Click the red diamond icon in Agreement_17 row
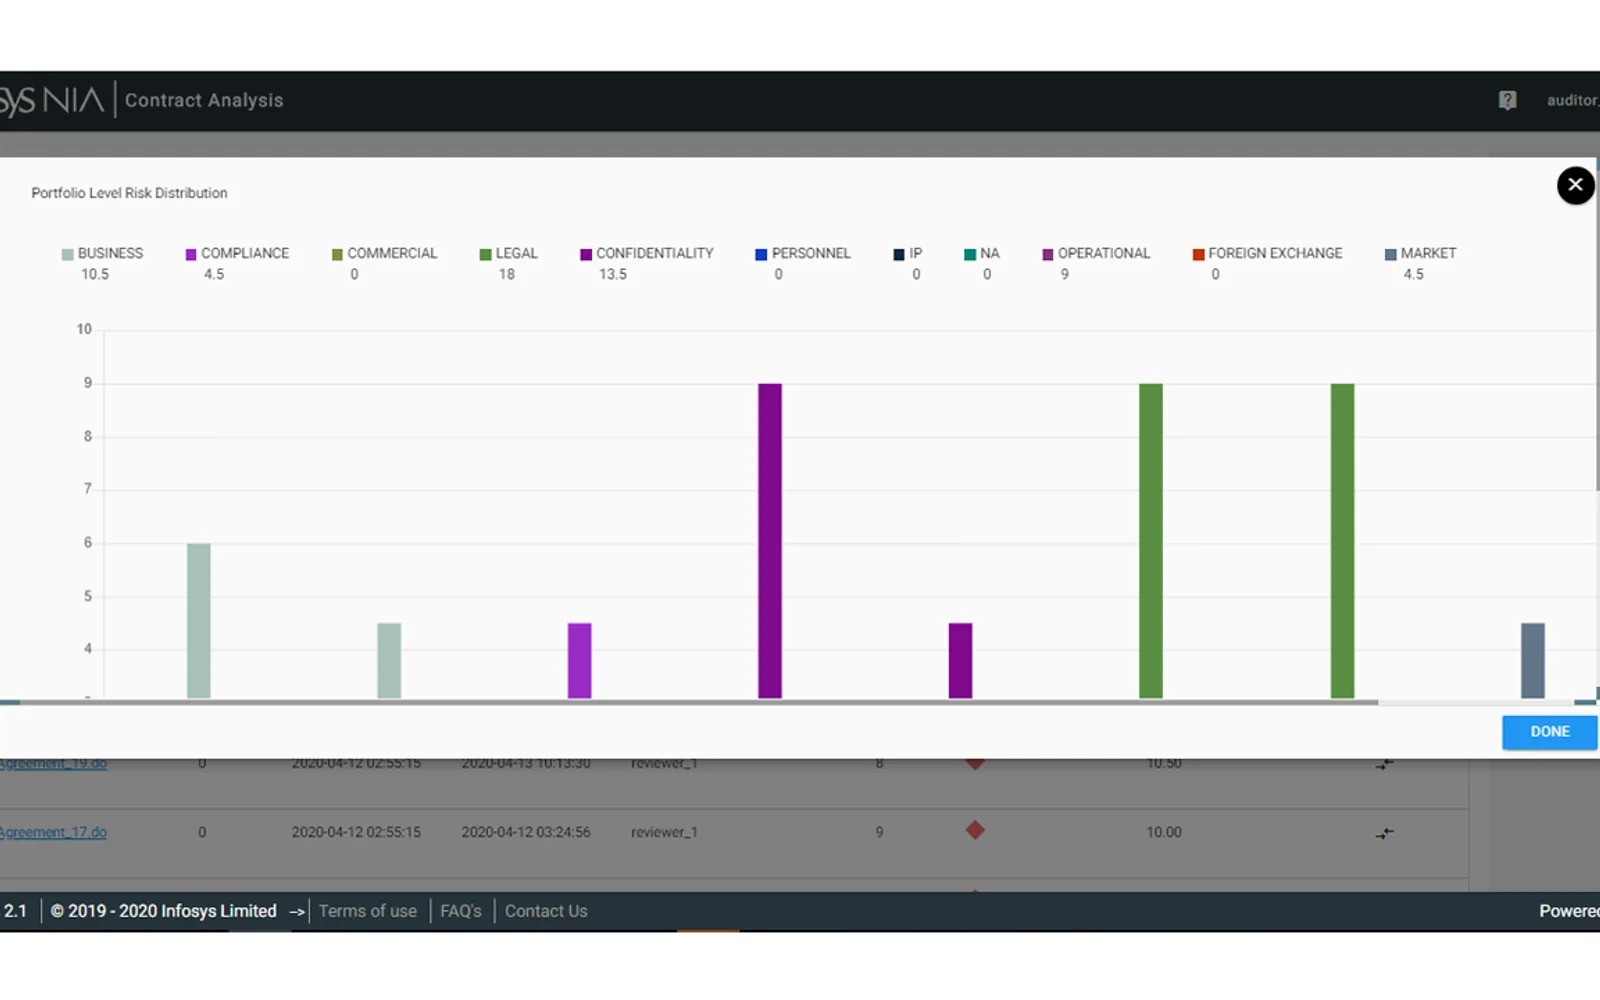The height and width of the screenshot is (1000, 1600). tap(975, 830)
